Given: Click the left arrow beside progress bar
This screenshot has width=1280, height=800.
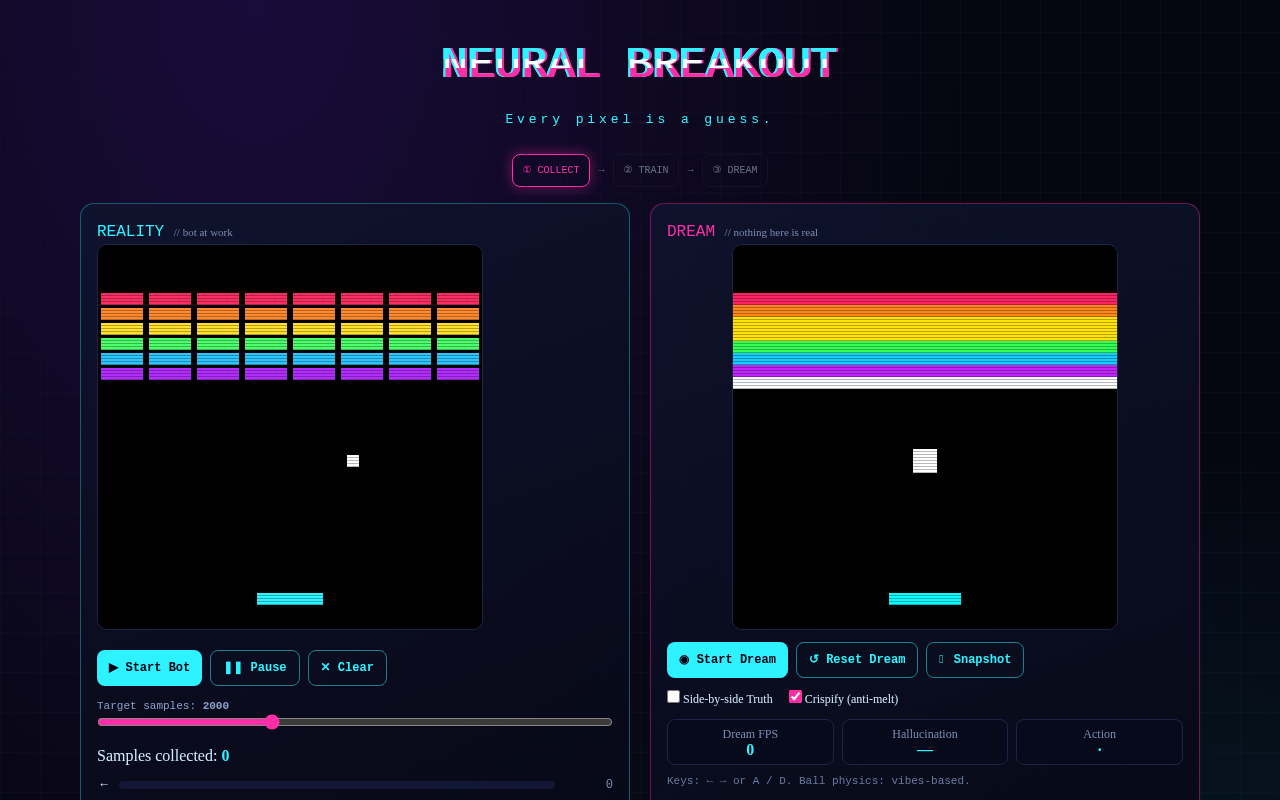Looking at the screenshot, I should pyautogui.click(x=104, y=785).
